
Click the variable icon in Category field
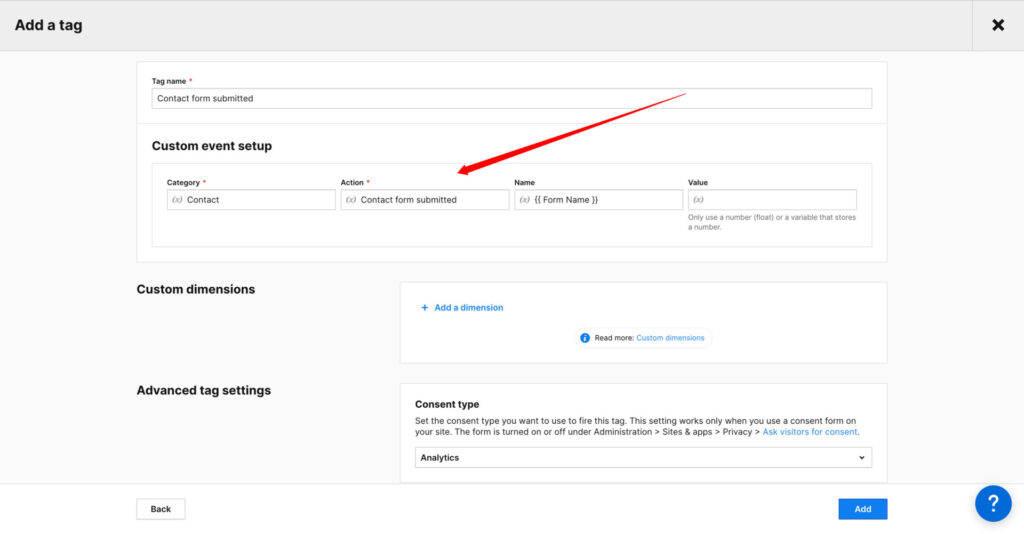[177, 200]
